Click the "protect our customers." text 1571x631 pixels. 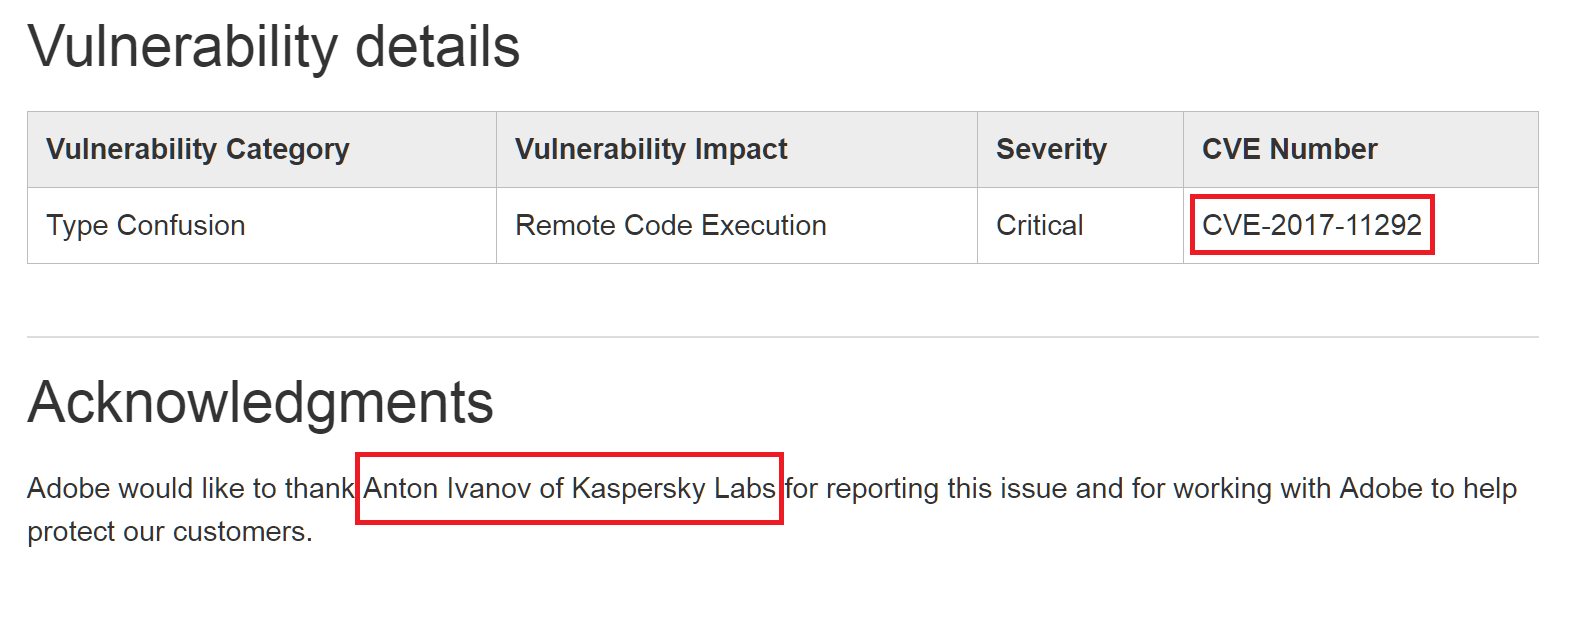170,532
